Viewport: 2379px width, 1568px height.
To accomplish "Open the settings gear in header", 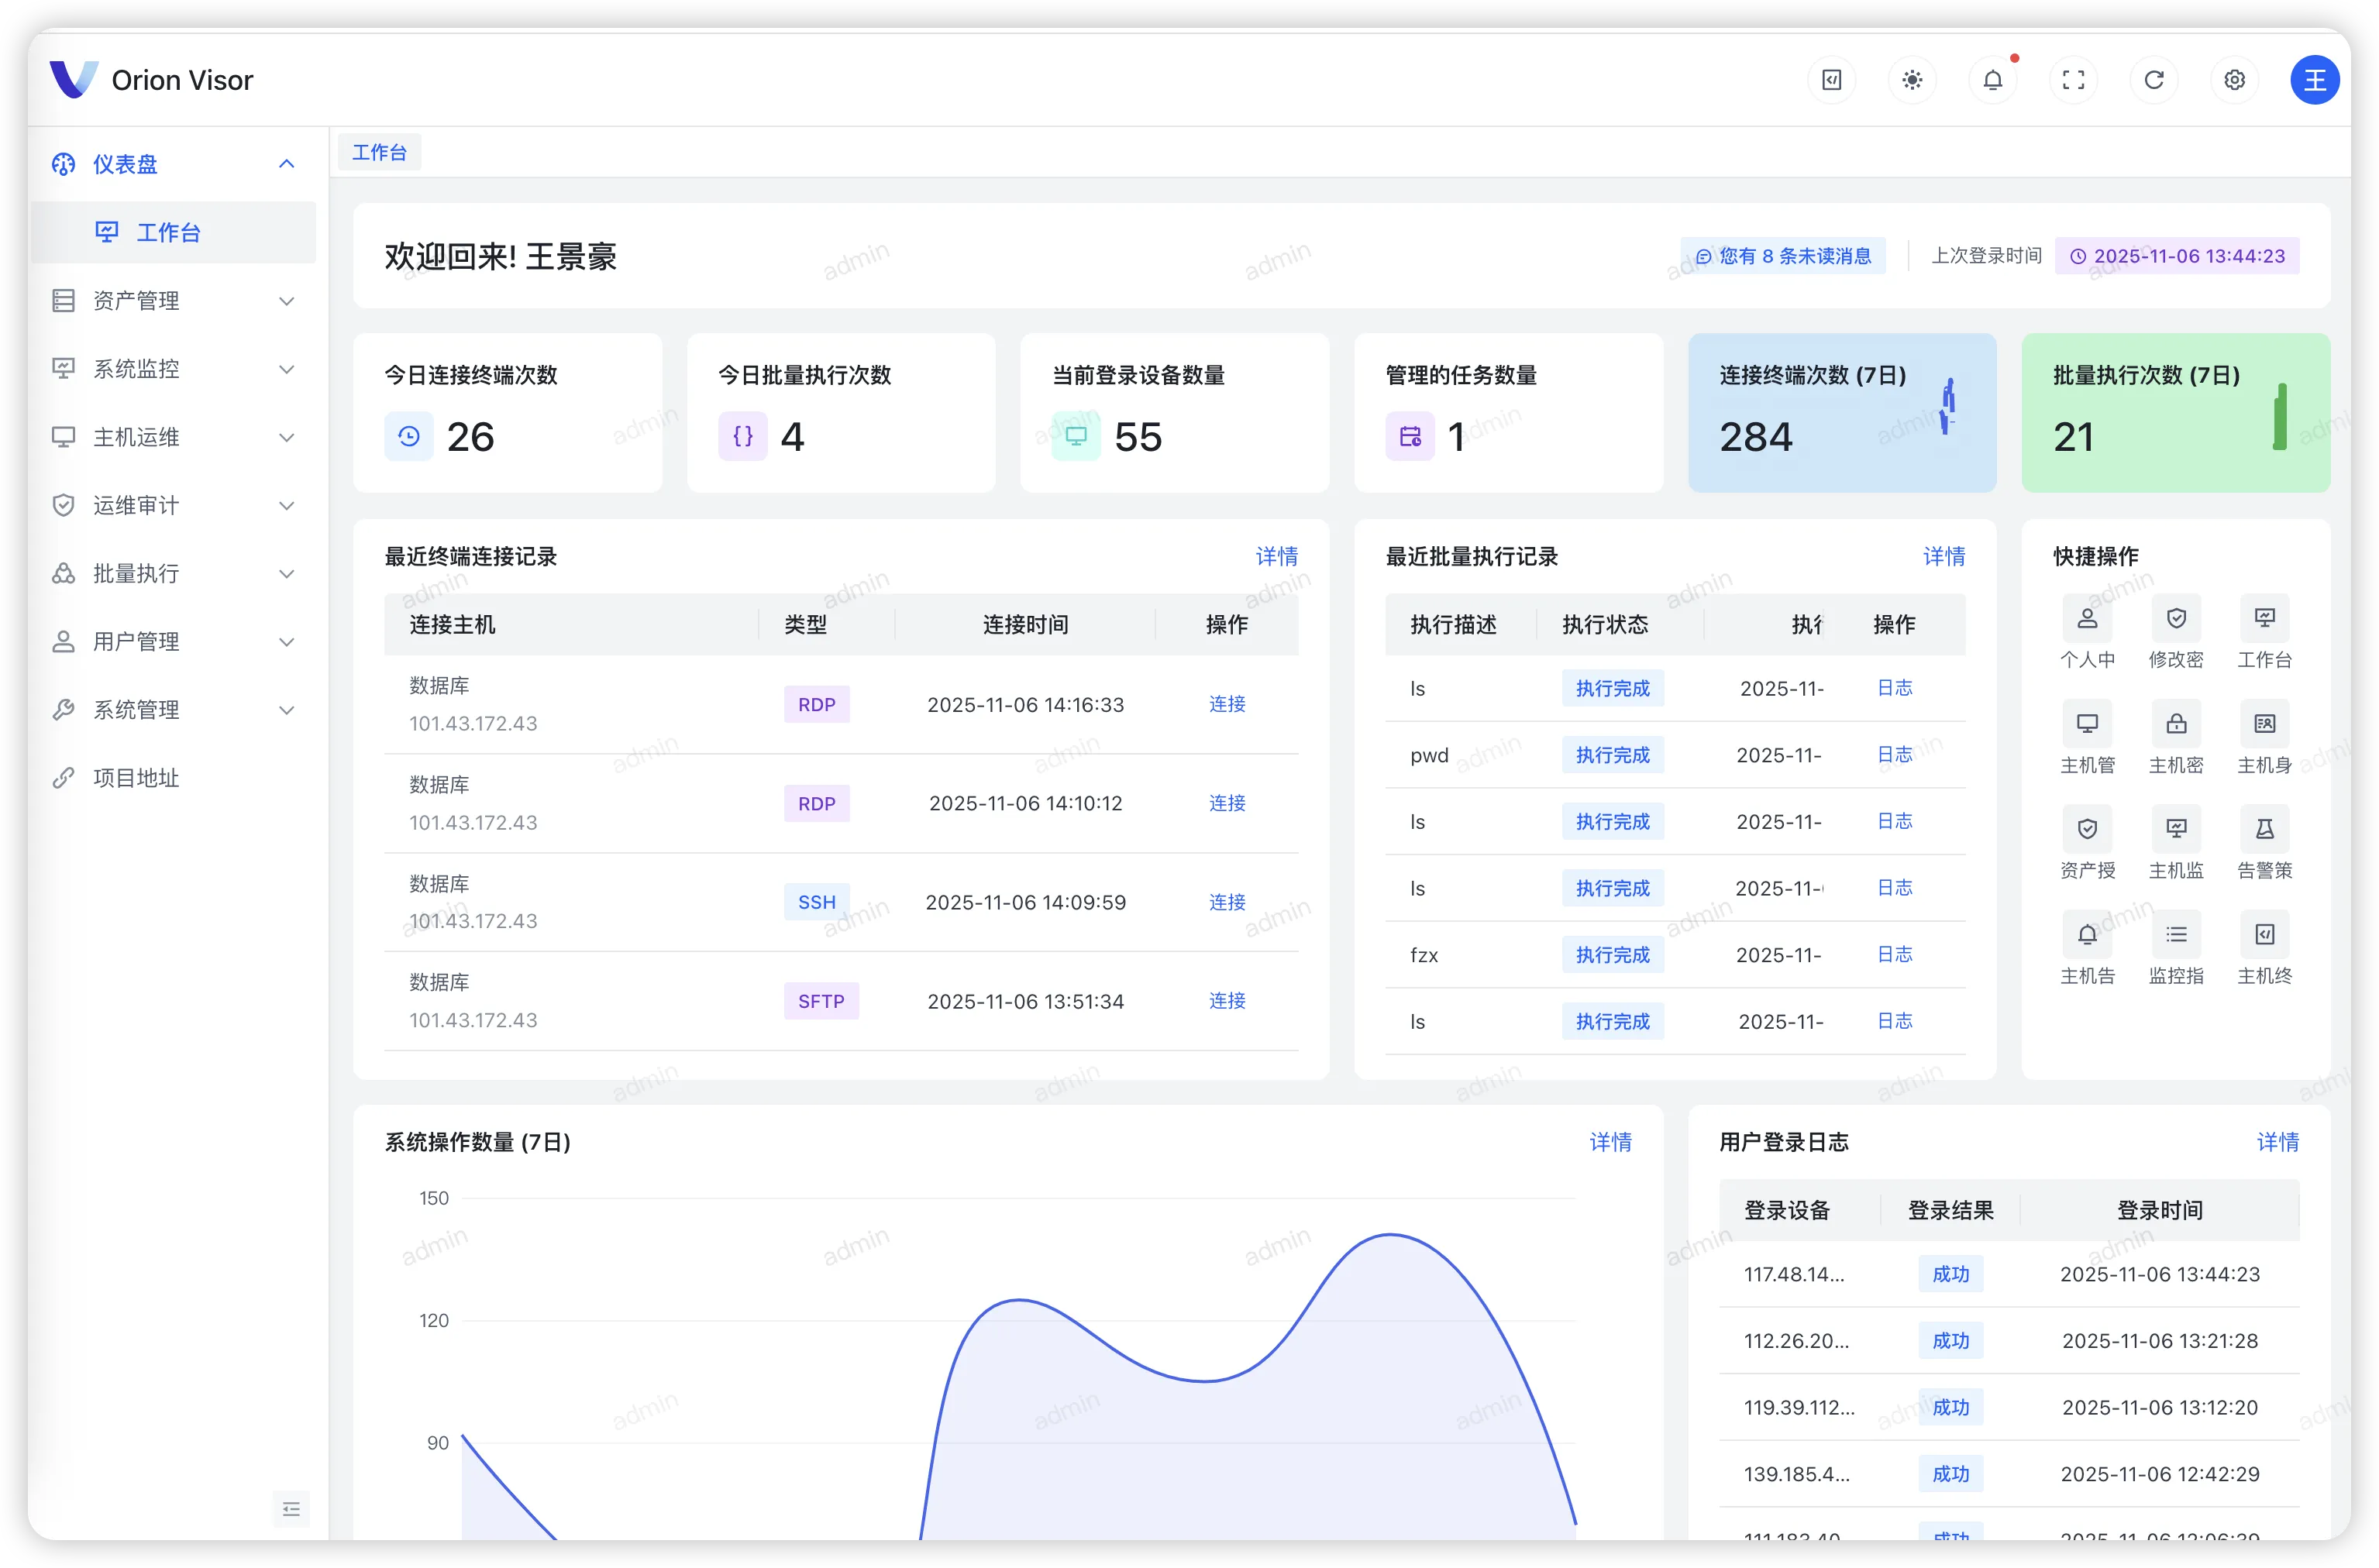I will (2234, 80).
